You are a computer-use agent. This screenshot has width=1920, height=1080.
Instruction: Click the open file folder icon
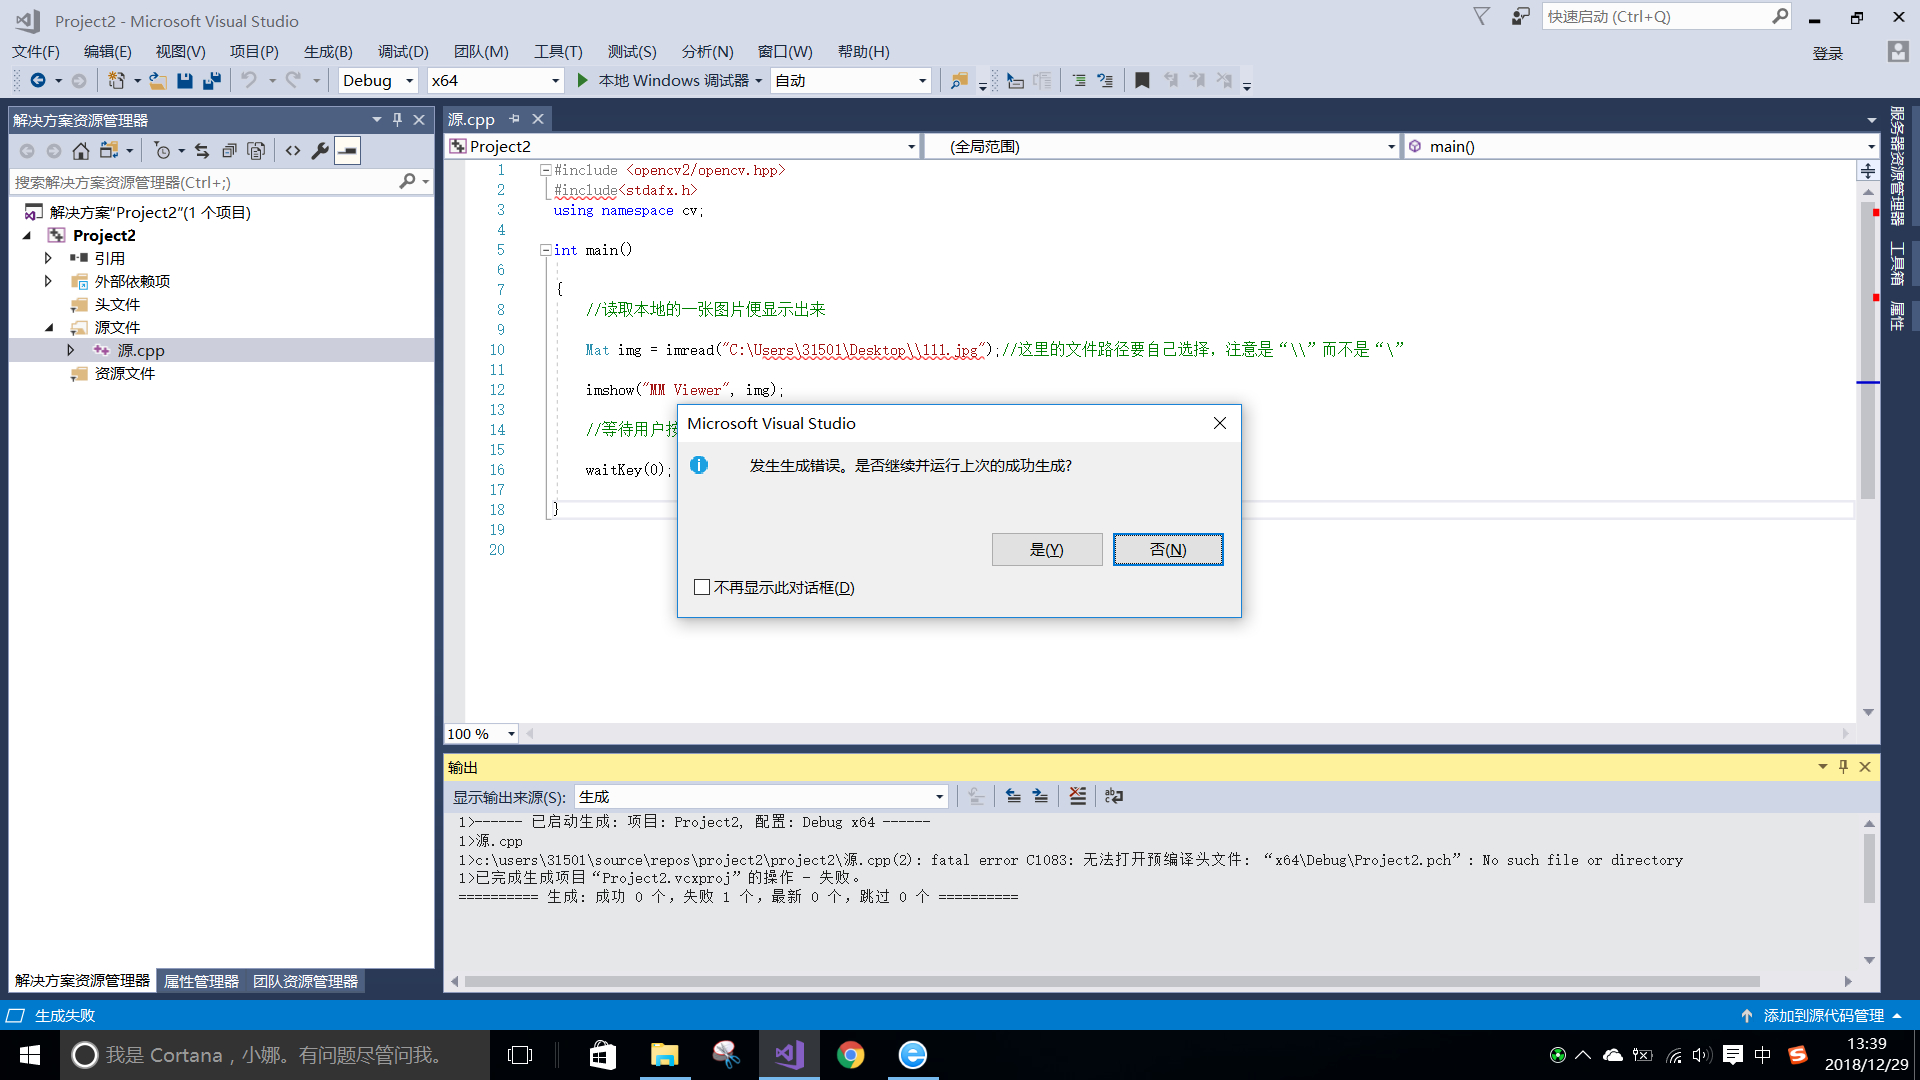157,80
